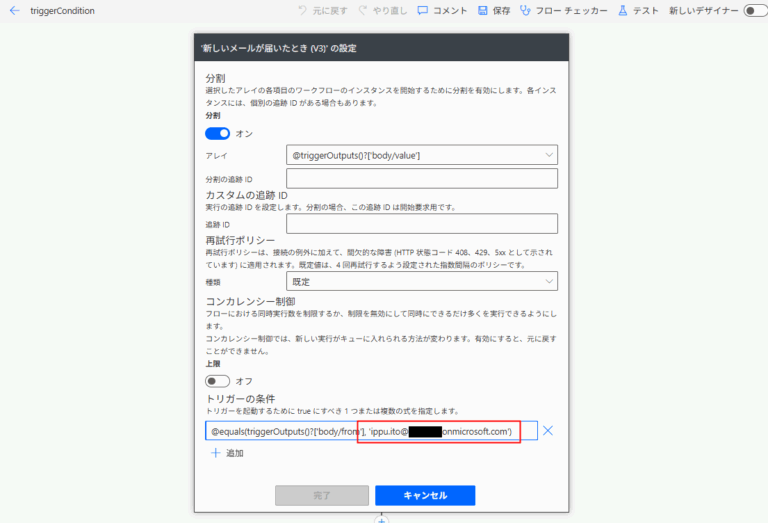Open the flow checker (フロー チェッカー)
Screen dimensions: 768x523
(532, 10)
